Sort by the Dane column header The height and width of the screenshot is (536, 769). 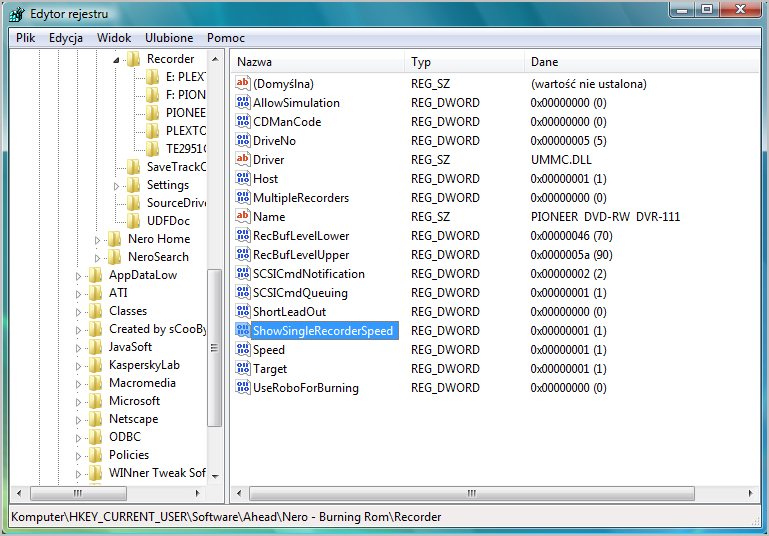pyautogui.click(x=642, y=62)
